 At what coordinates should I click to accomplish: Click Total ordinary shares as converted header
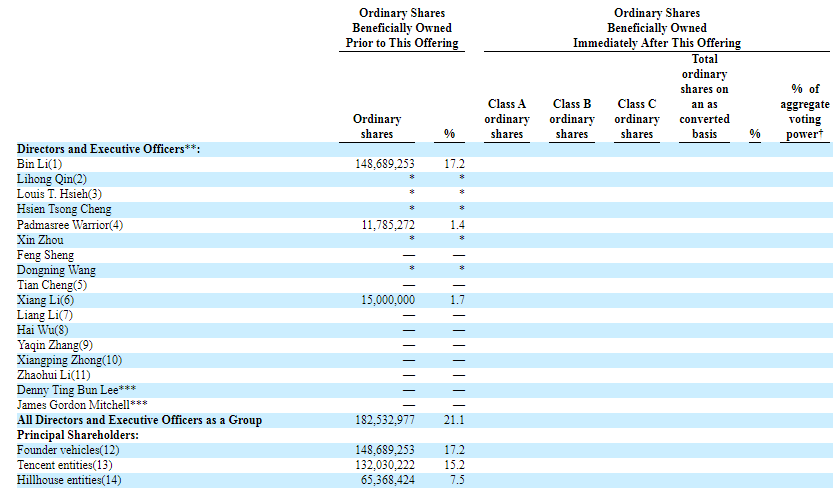click(704, 97)
